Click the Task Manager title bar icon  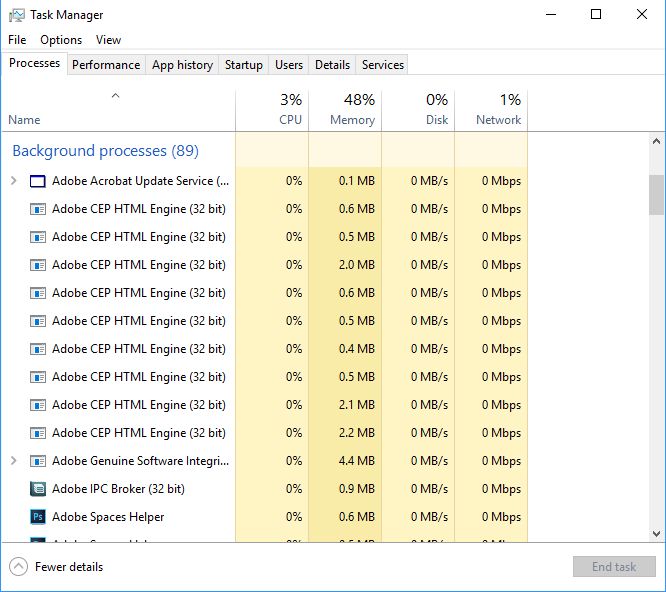click(17, 15)
